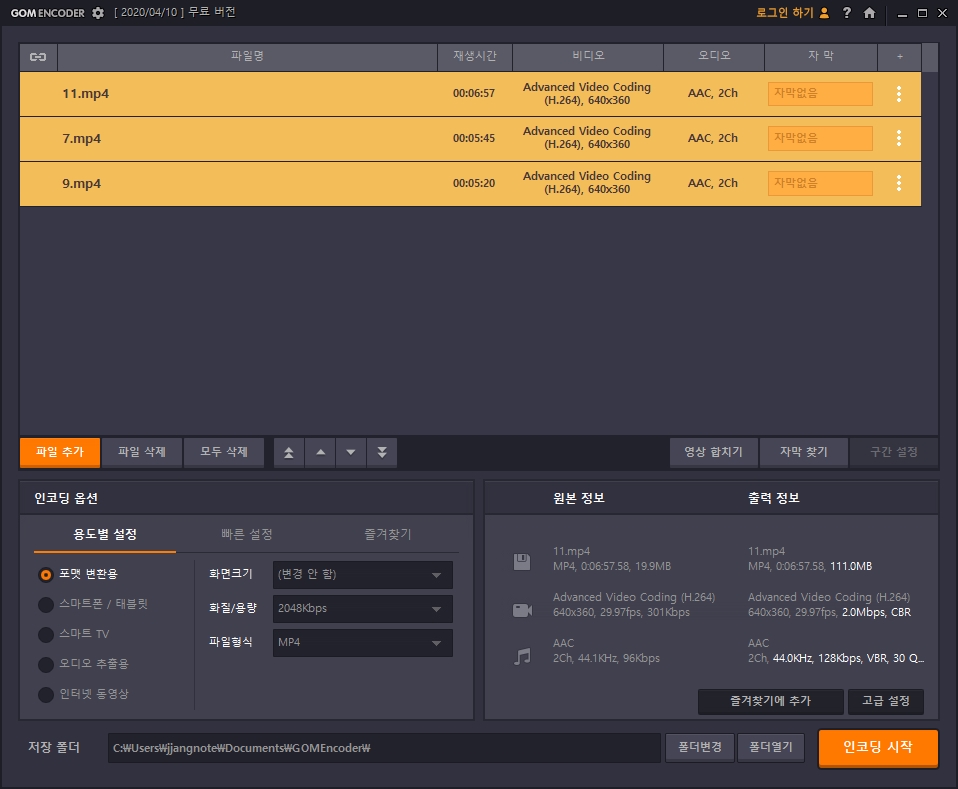Start encoding with 인코딩 시작
Viewport: 958px width, 789px height.
point(878,747)
